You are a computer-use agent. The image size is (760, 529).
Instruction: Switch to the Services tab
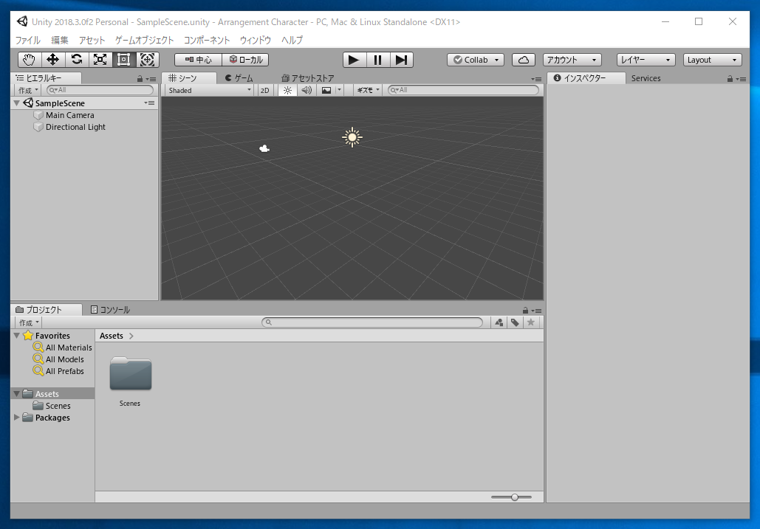646,78
